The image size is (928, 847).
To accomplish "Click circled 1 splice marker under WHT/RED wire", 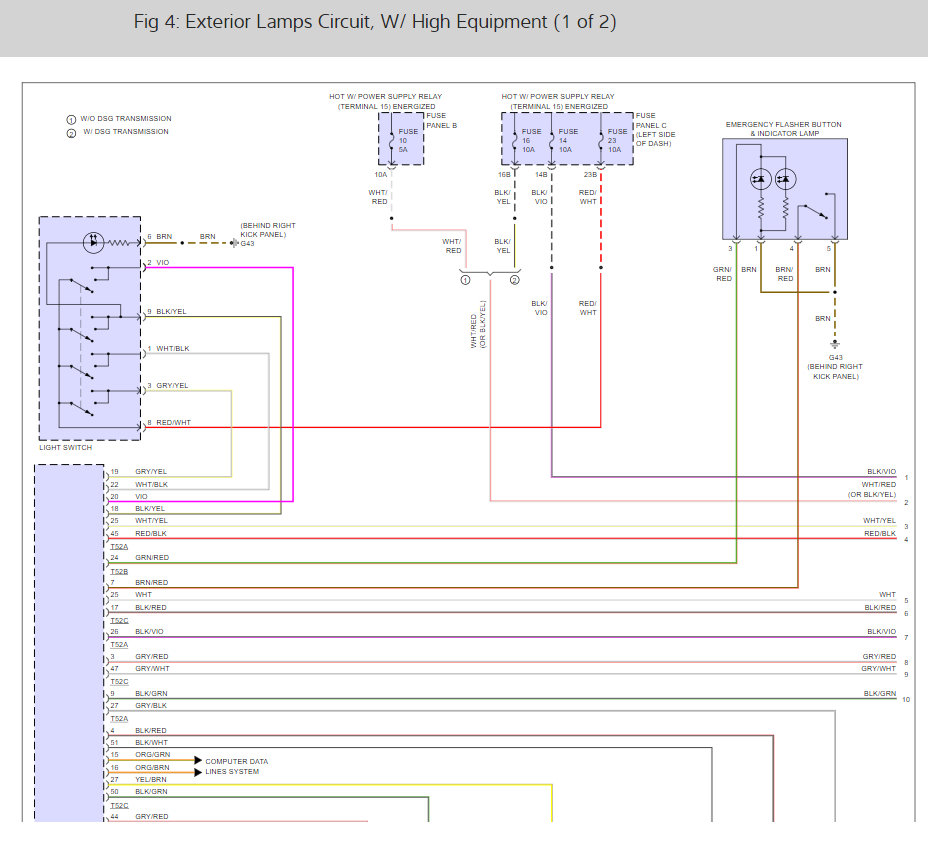I will tap(465, 281).
